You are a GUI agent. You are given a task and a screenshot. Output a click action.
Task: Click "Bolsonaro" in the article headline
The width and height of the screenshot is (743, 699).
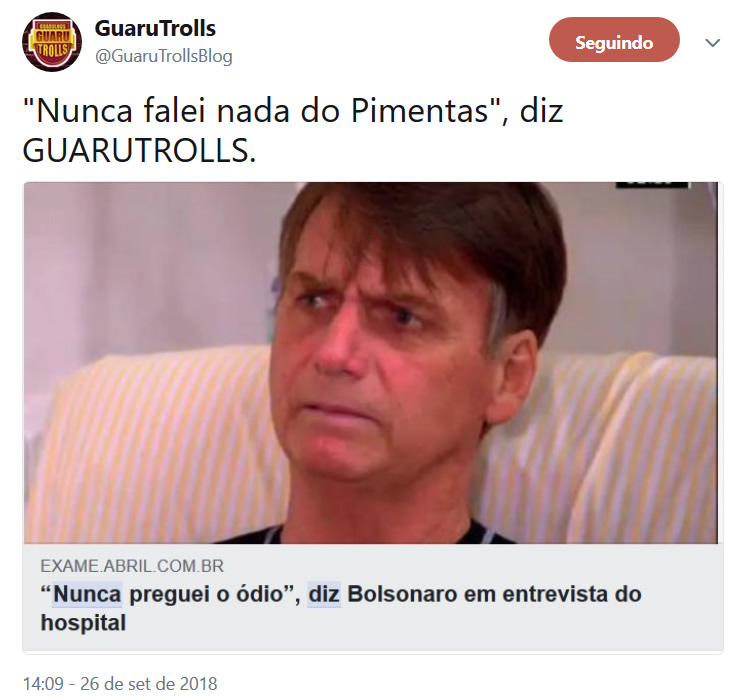click(x=402, y=594)
